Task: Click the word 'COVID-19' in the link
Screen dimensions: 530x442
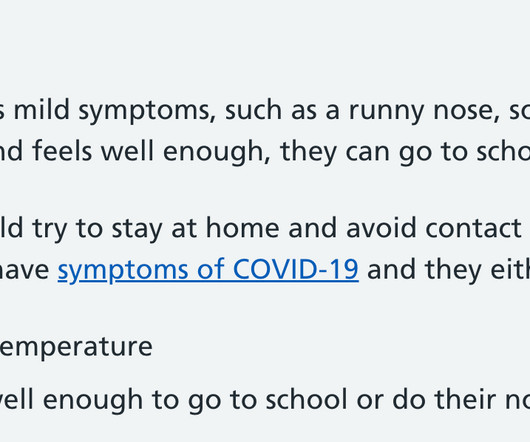Action: click(x=296, y=269)
